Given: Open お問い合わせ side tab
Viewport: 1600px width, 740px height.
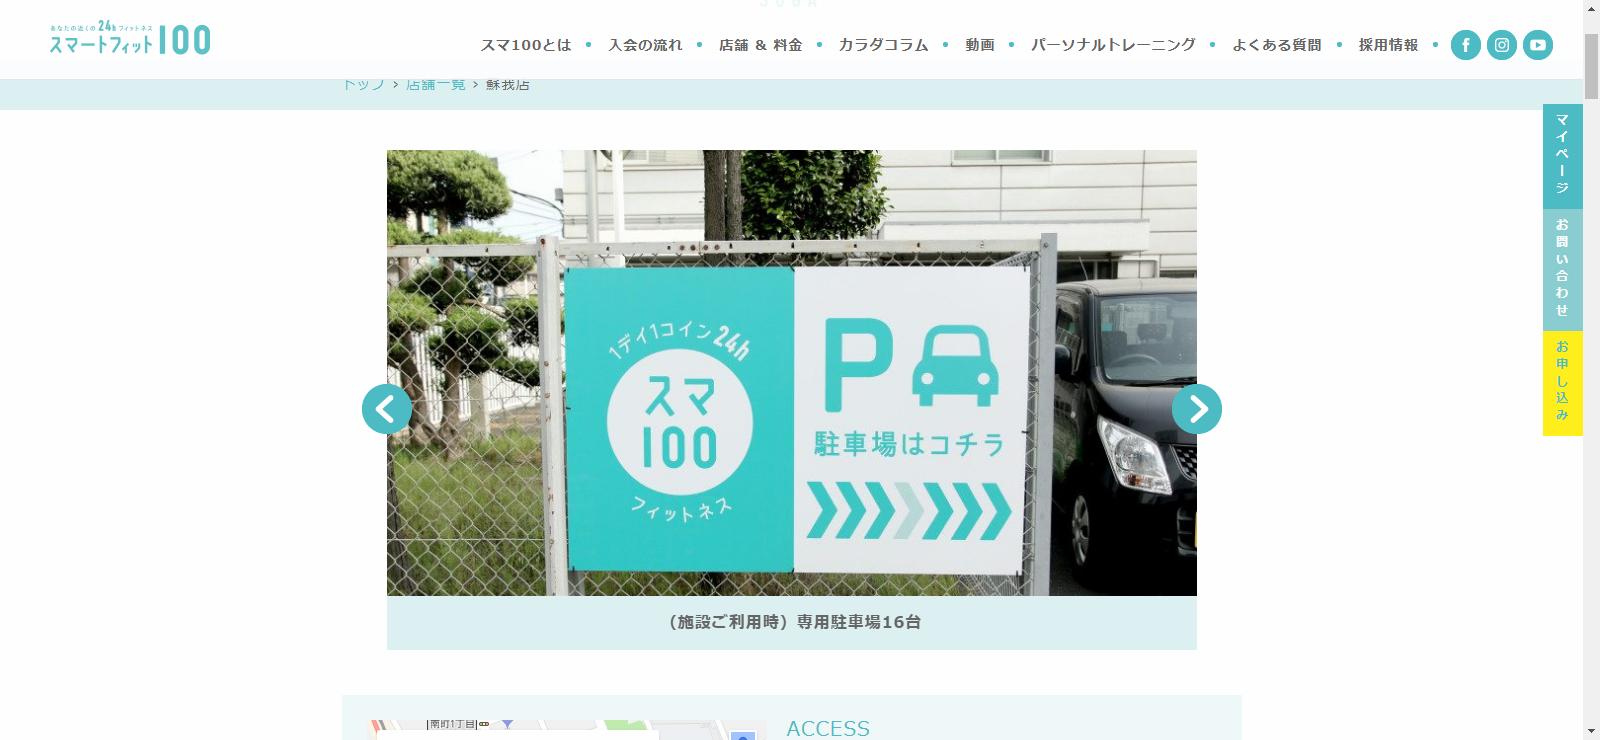Looking at the screenshot, I should pos(1562,269).
